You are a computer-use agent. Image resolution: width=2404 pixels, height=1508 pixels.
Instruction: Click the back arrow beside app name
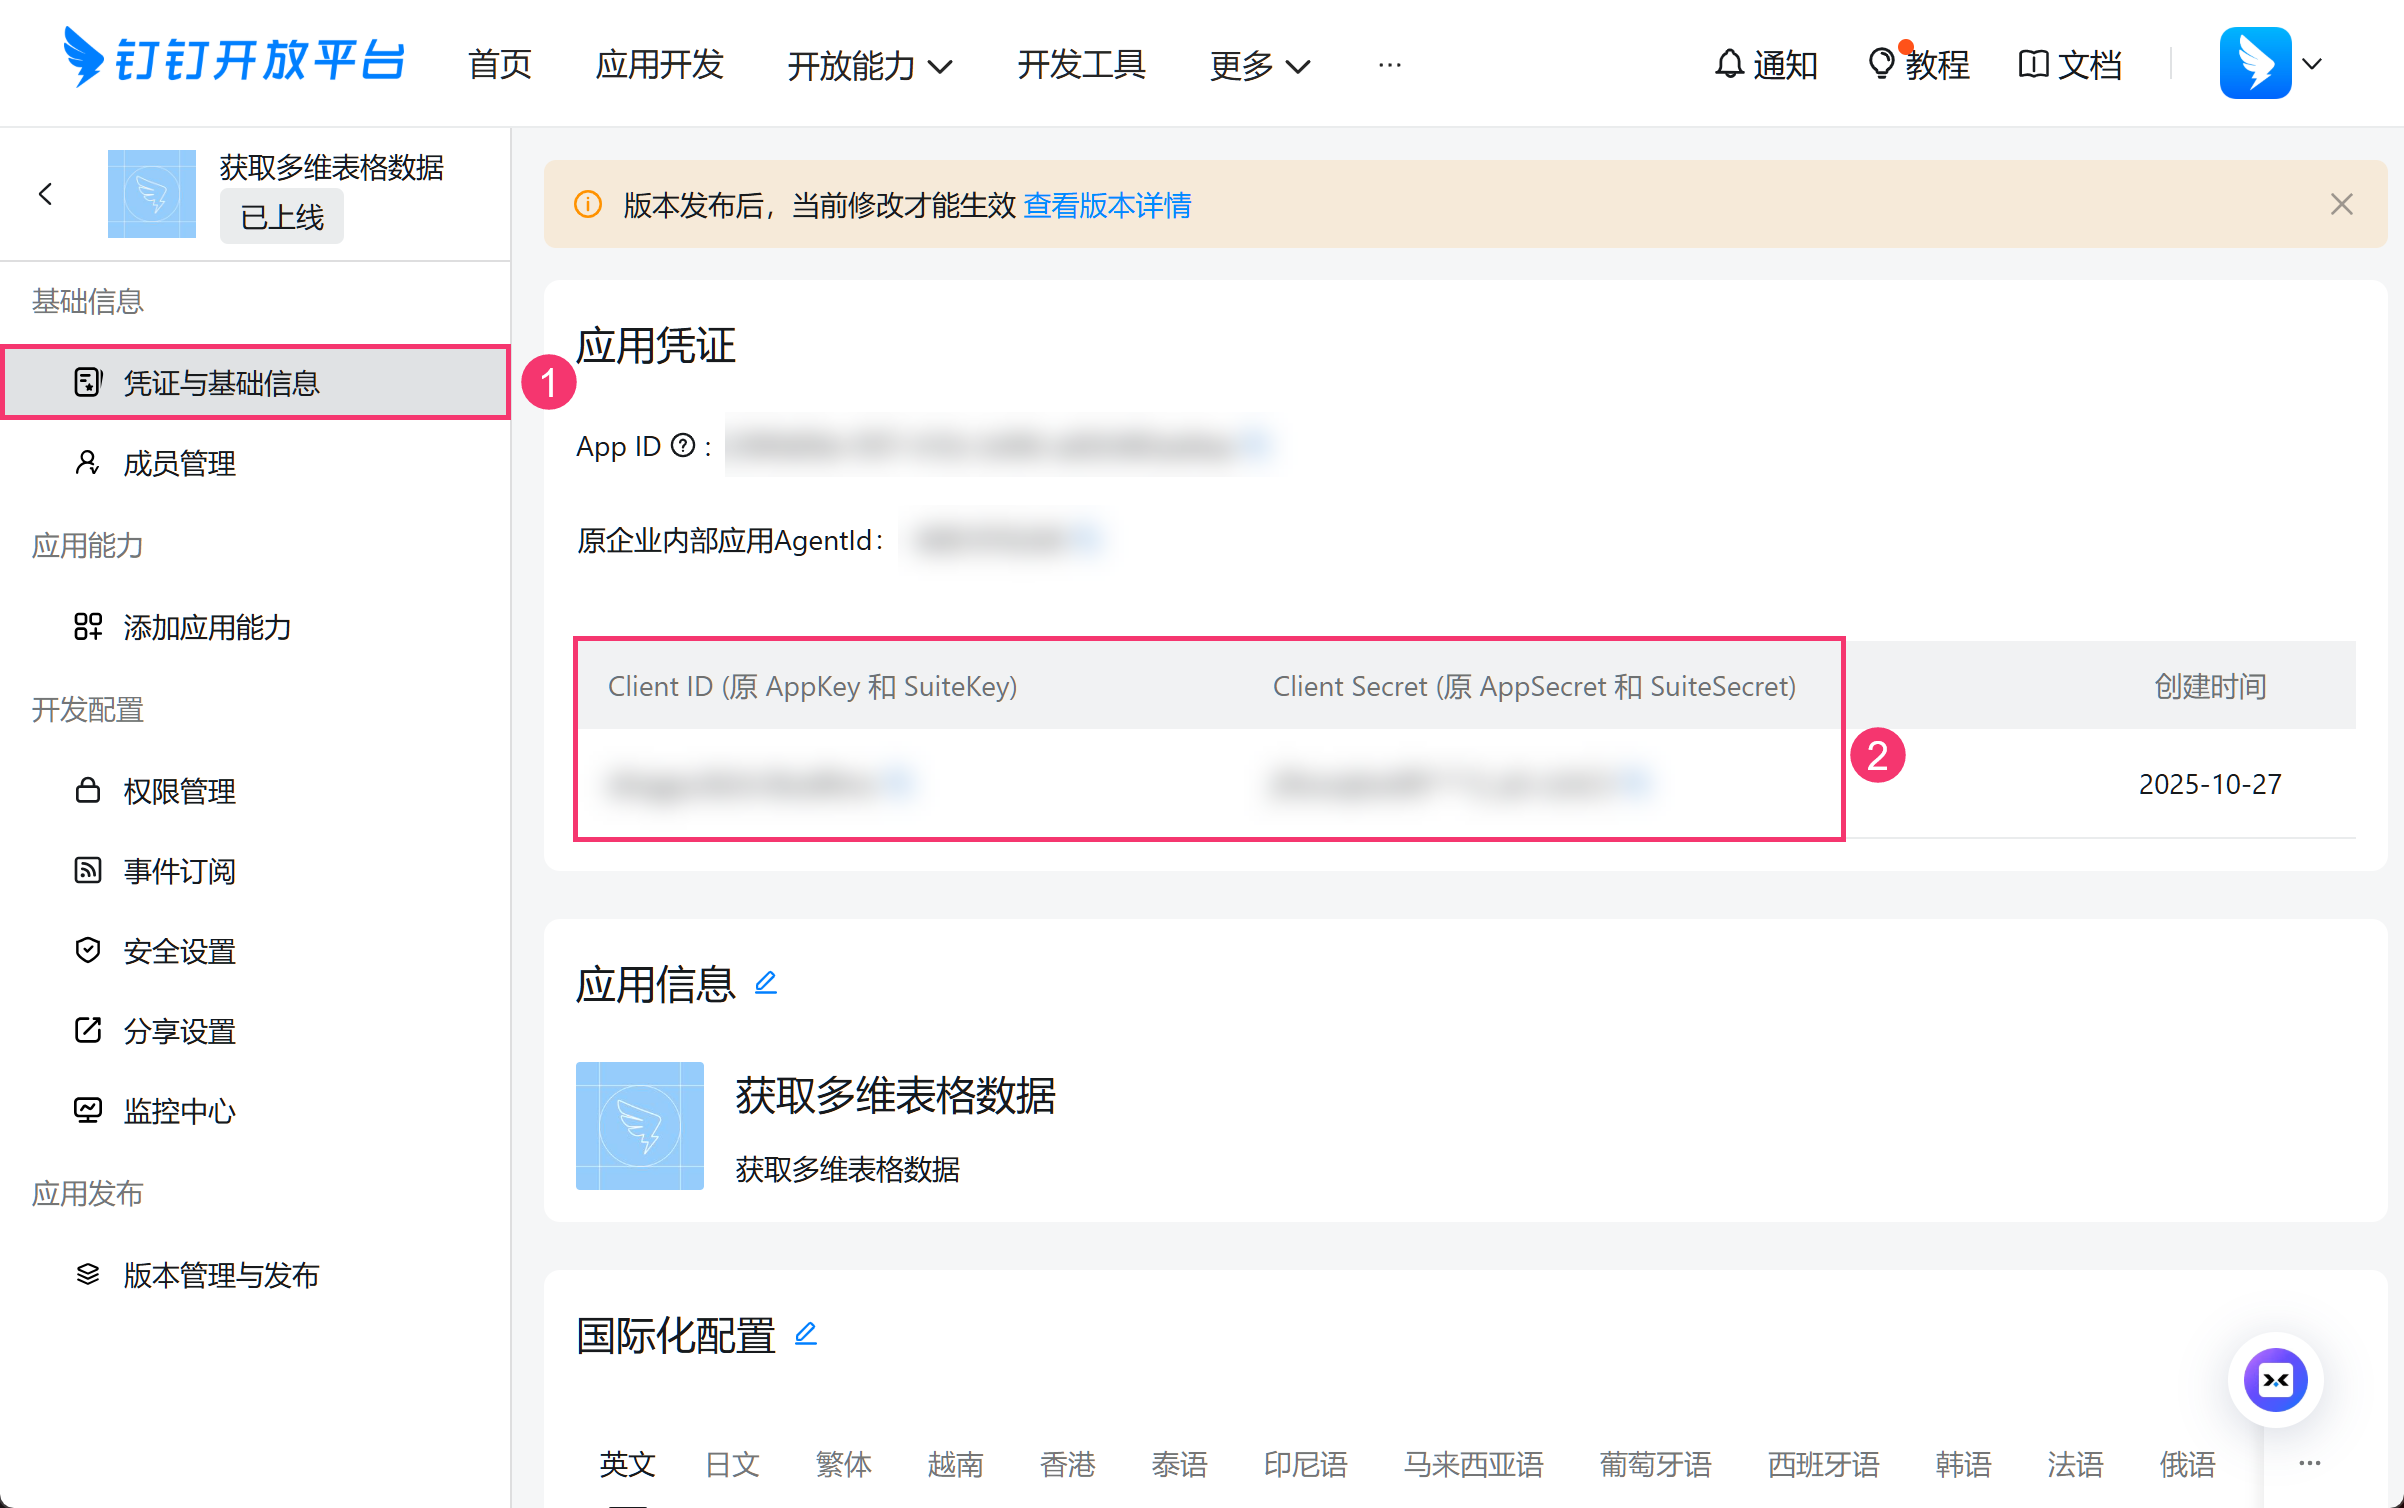click(45, 194)
